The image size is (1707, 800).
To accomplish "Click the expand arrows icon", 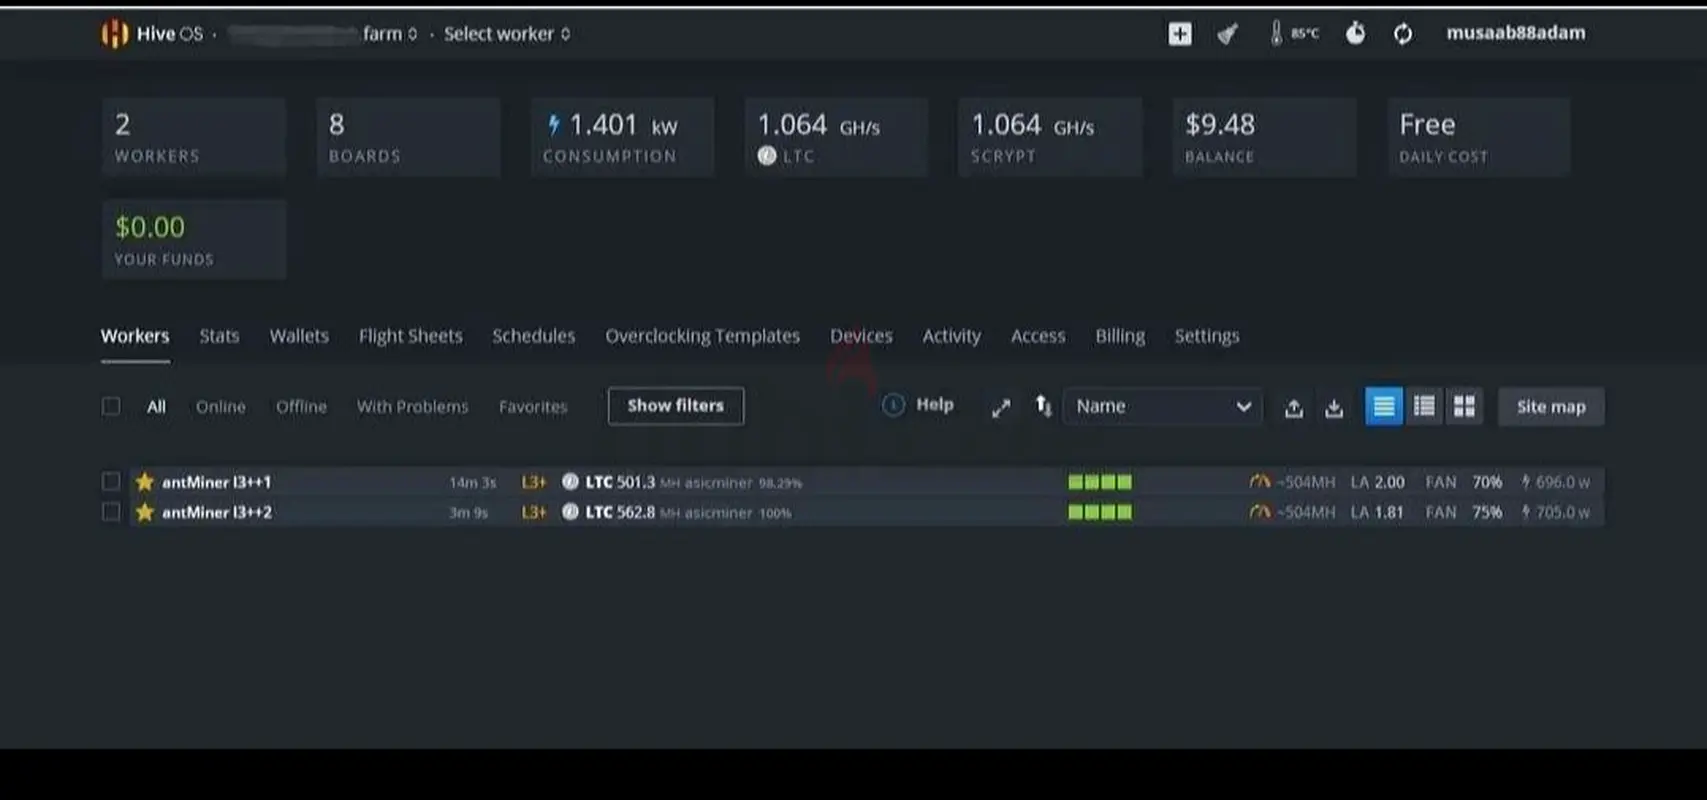I will coord(1001,407).
